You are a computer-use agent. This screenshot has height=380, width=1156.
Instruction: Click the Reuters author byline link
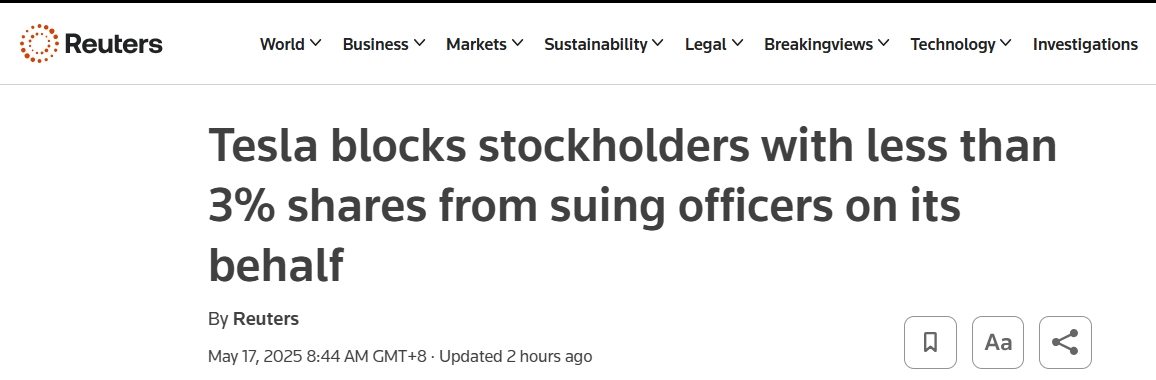click(x=266, y=319)
